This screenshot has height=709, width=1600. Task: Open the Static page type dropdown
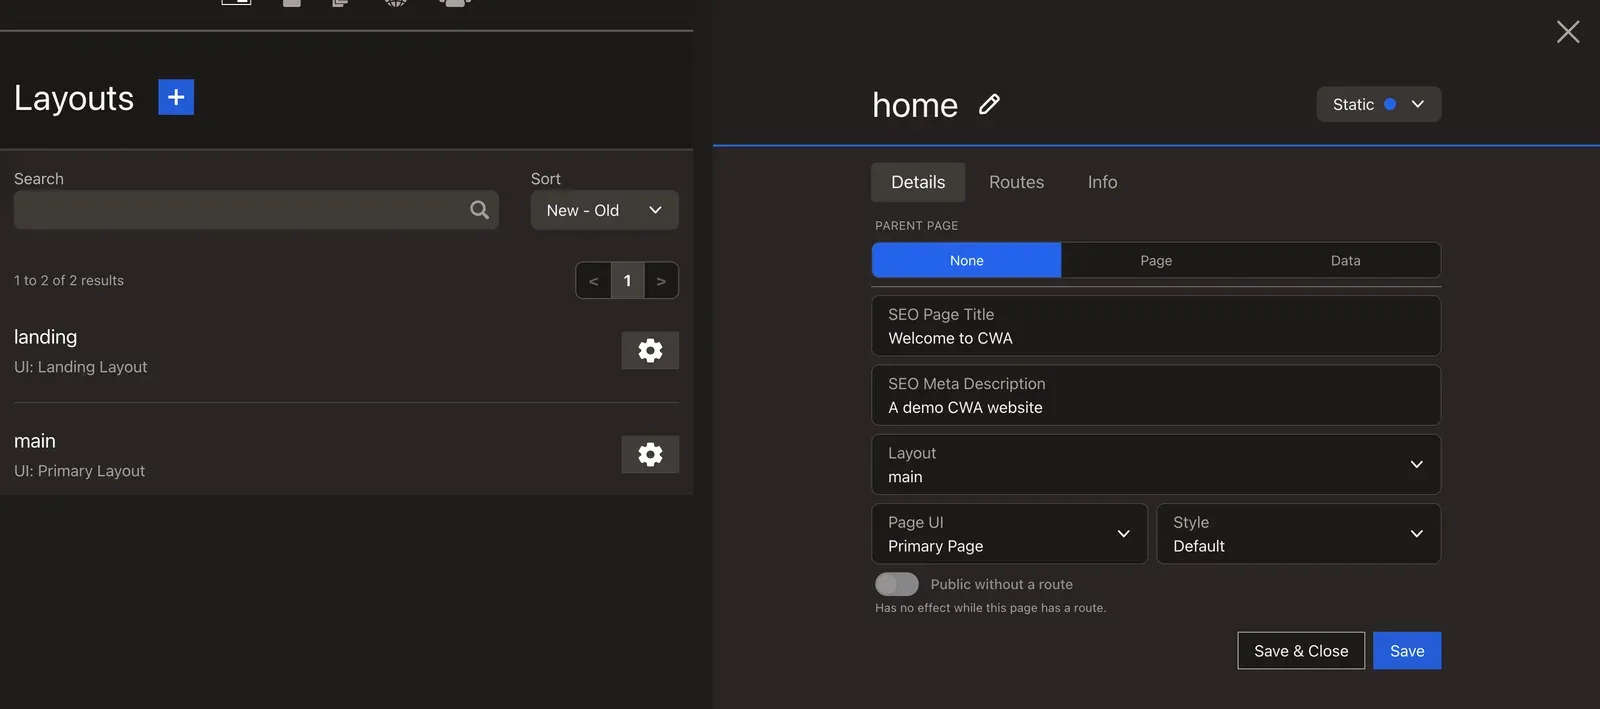click(x=1378, y=104)
